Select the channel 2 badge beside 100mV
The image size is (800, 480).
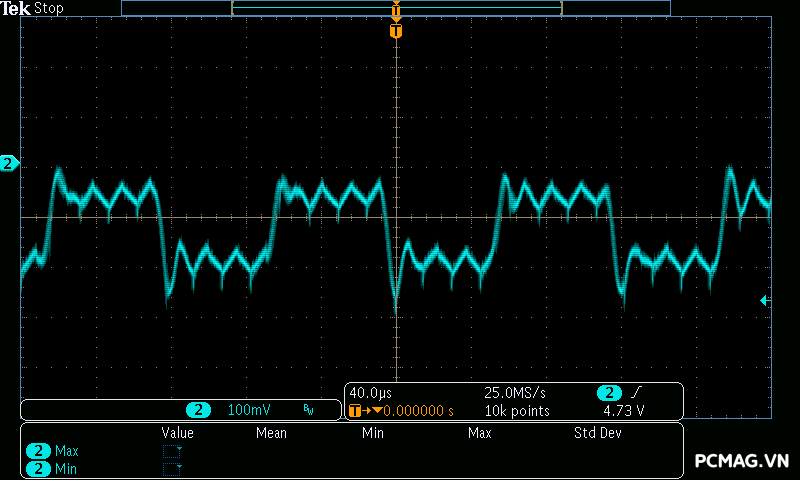coord(199,410)
